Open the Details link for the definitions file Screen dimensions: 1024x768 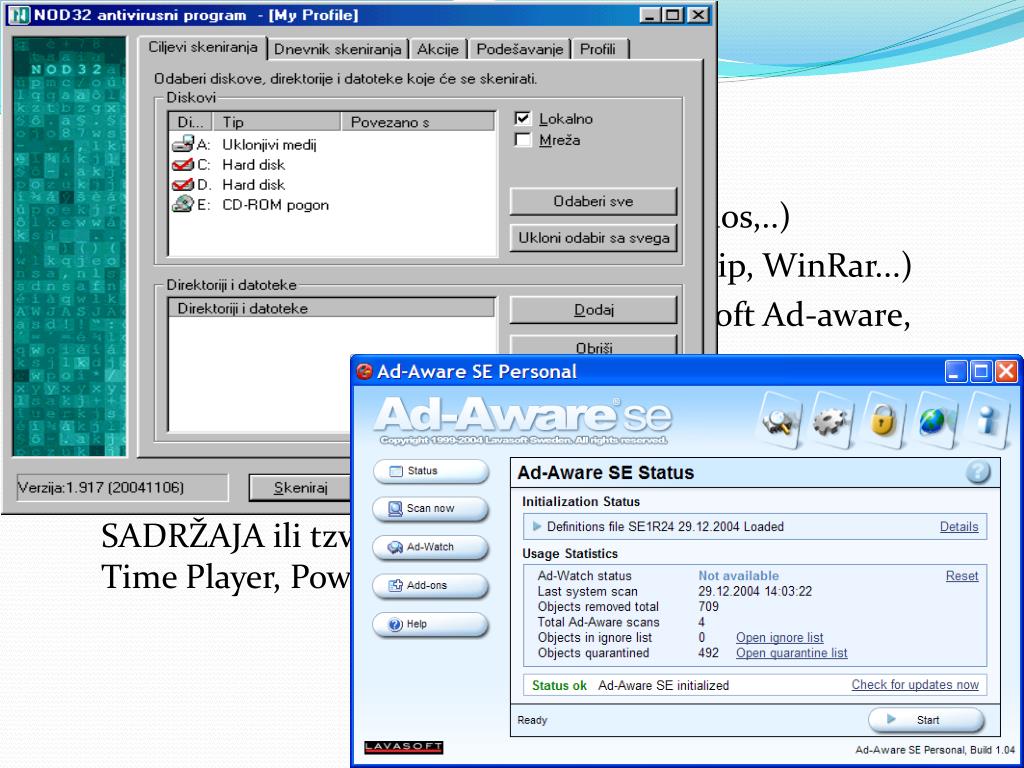(959, 526)
